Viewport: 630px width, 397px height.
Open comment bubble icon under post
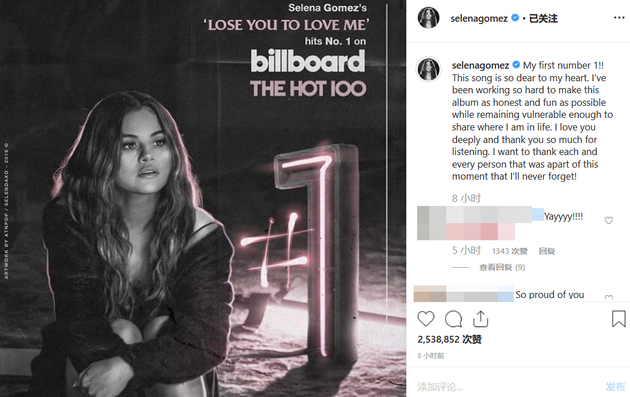click(453, 319)
